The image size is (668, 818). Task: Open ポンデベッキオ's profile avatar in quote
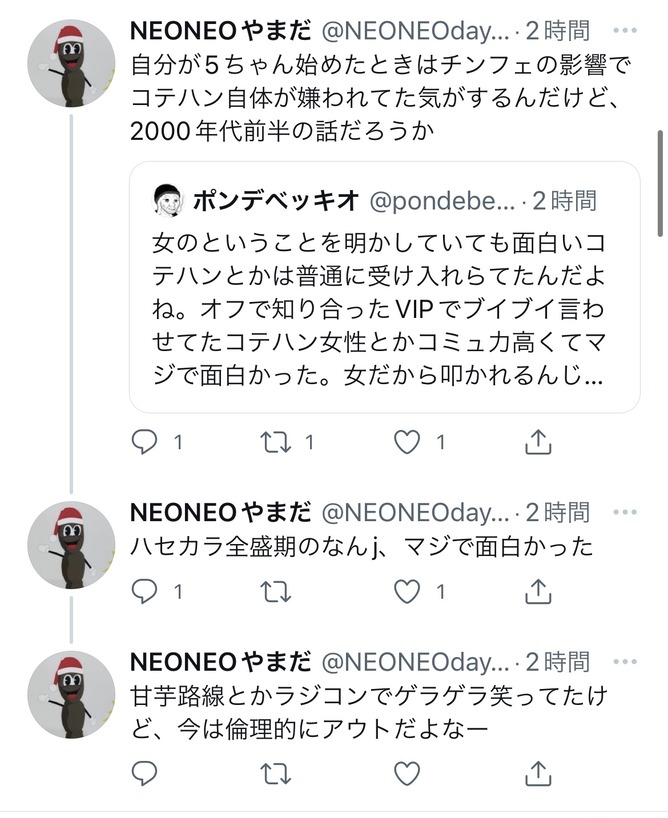point(168,200)
